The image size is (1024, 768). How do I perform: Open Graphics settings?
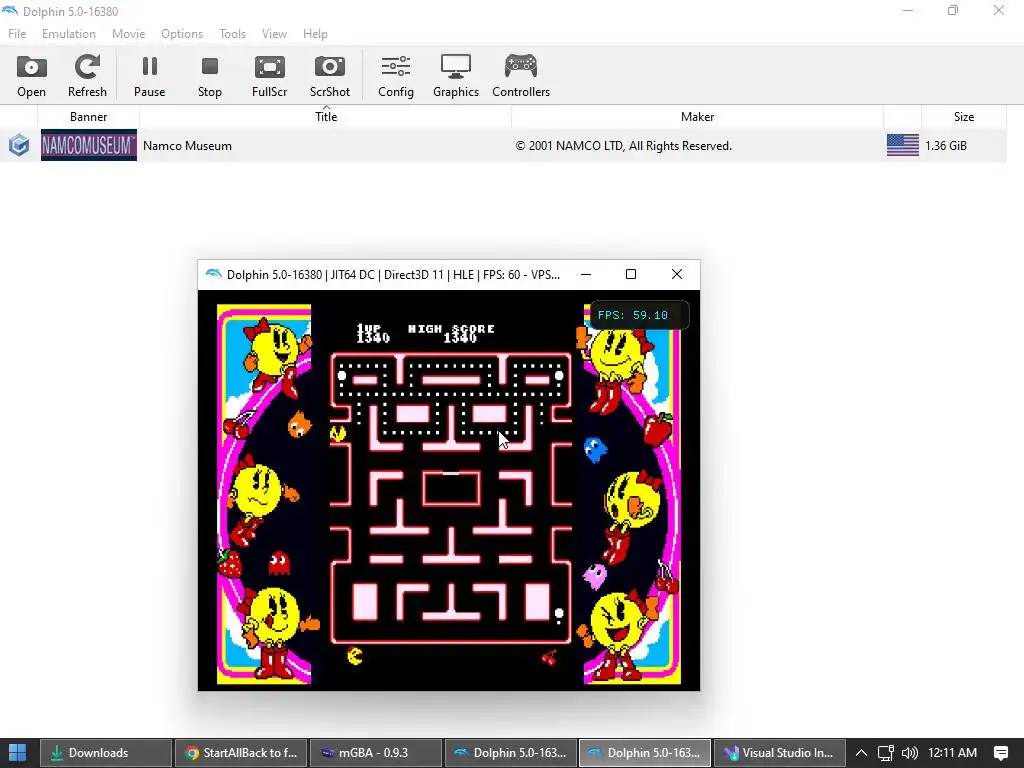tap(456, 76)
